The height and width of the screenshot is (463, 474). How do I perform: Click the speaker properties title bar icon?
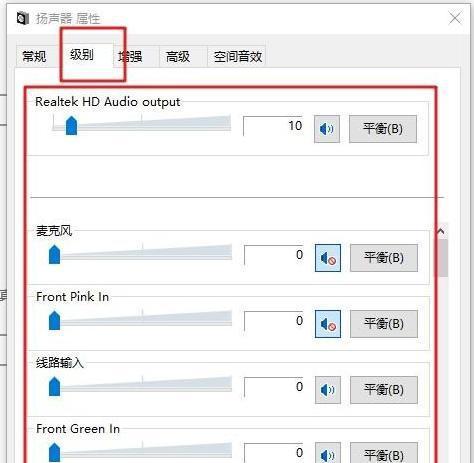click(x=23, y=18)
